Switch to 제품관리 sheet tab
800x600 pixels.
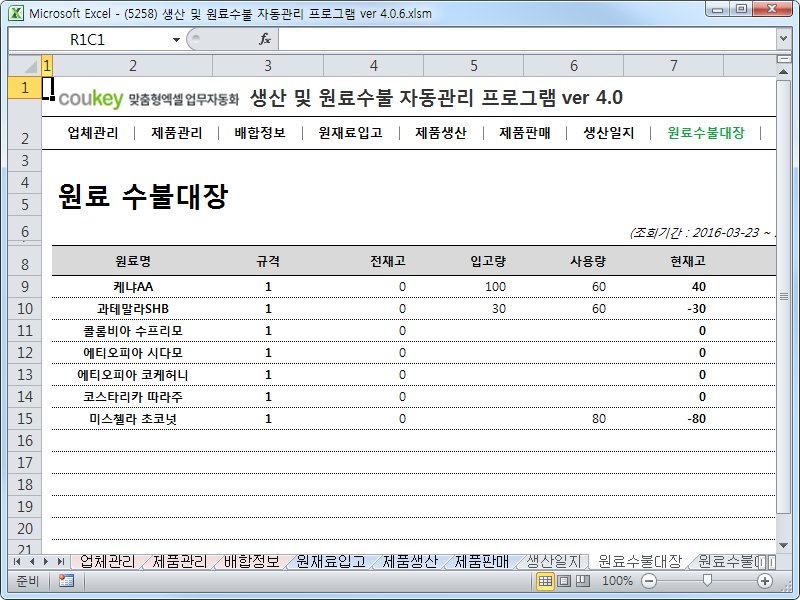point(180,562)
